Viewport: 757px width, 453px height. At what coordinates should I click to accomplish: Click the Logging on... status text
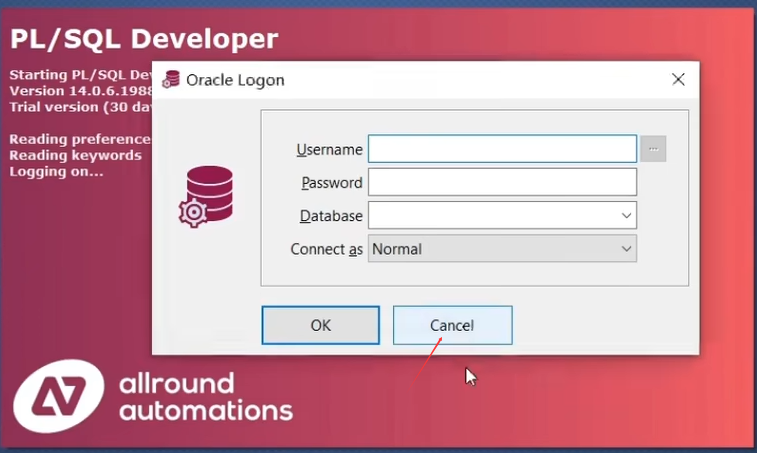(56, 171)
